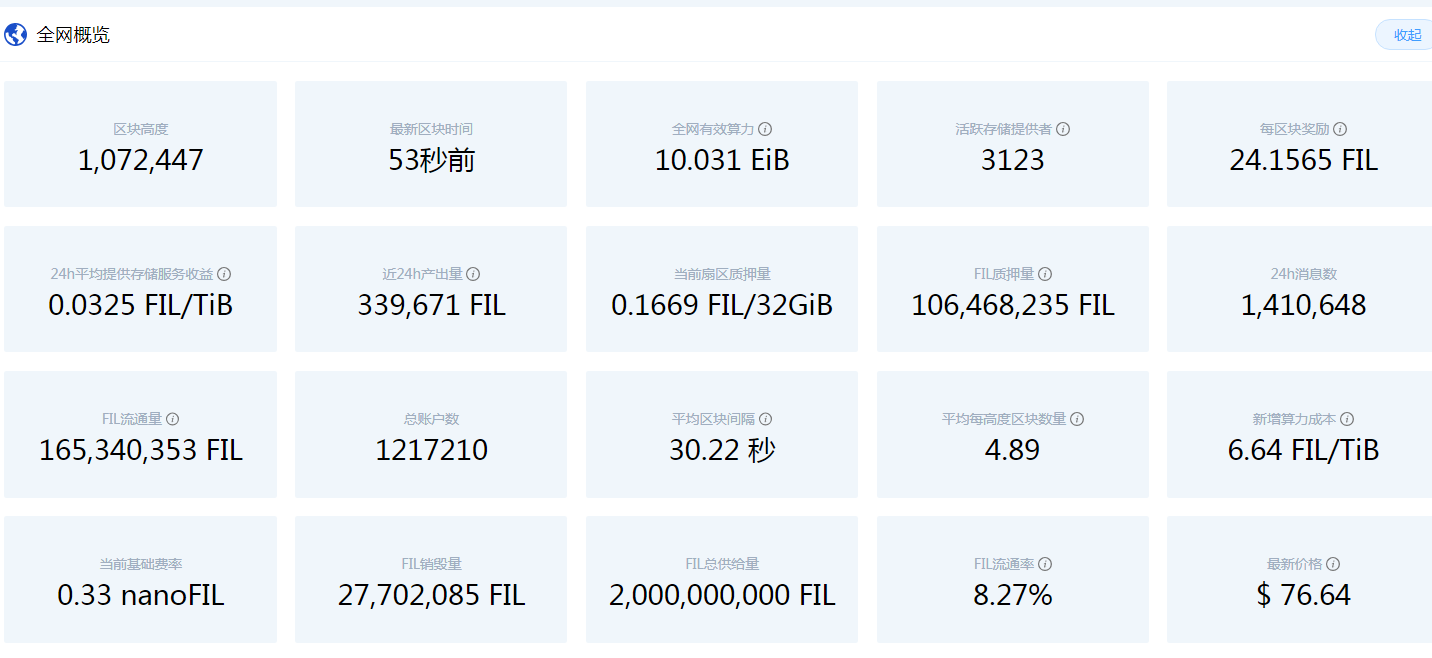Click the globe icon beside 全网概览
The width and height of the screenshot is (1432, 658).
(x=16, y=35)
